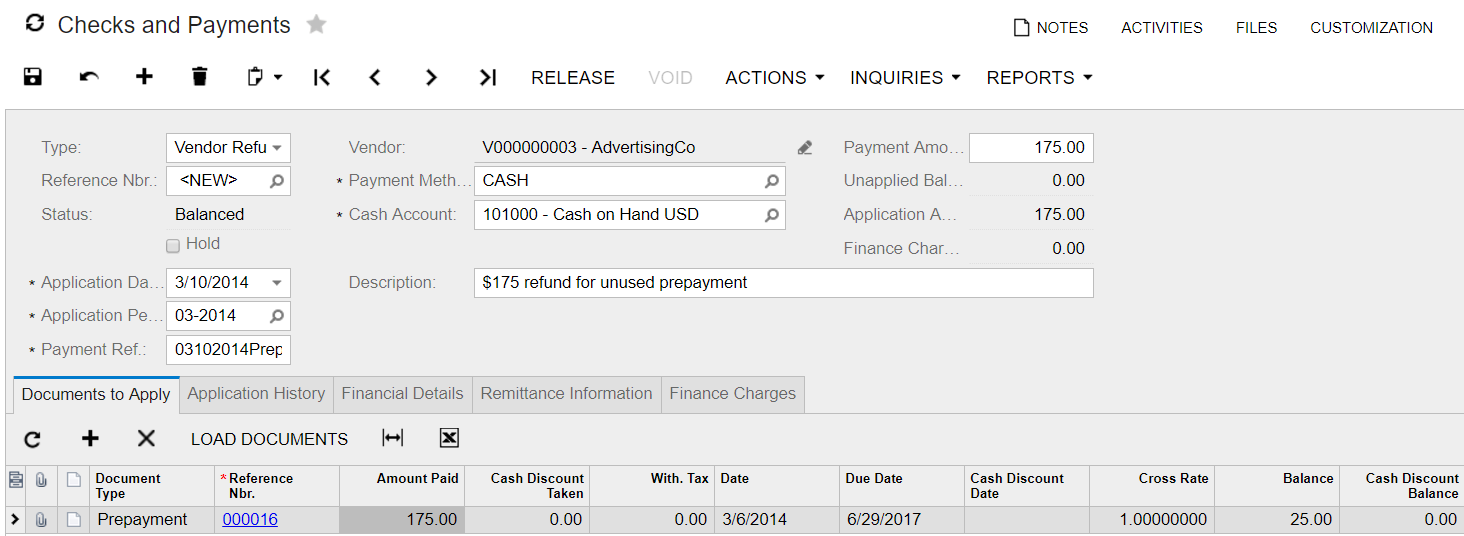Open the Cash Account lookup

point(772,215)
